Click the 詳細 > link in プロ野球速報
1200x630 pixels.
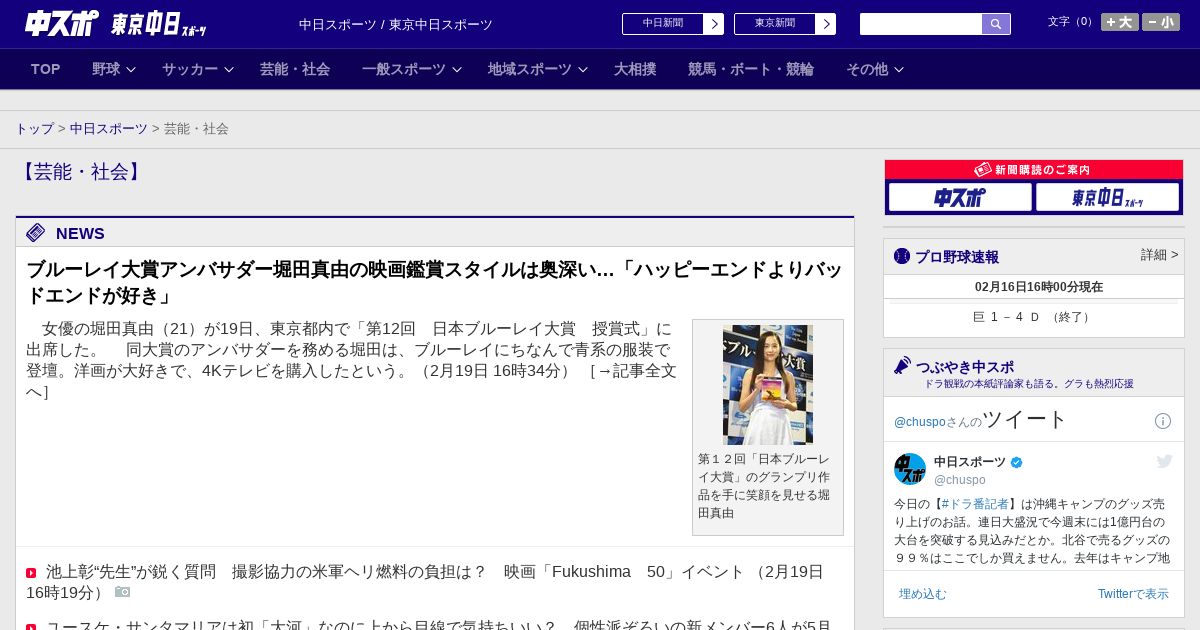(1160, 255)
